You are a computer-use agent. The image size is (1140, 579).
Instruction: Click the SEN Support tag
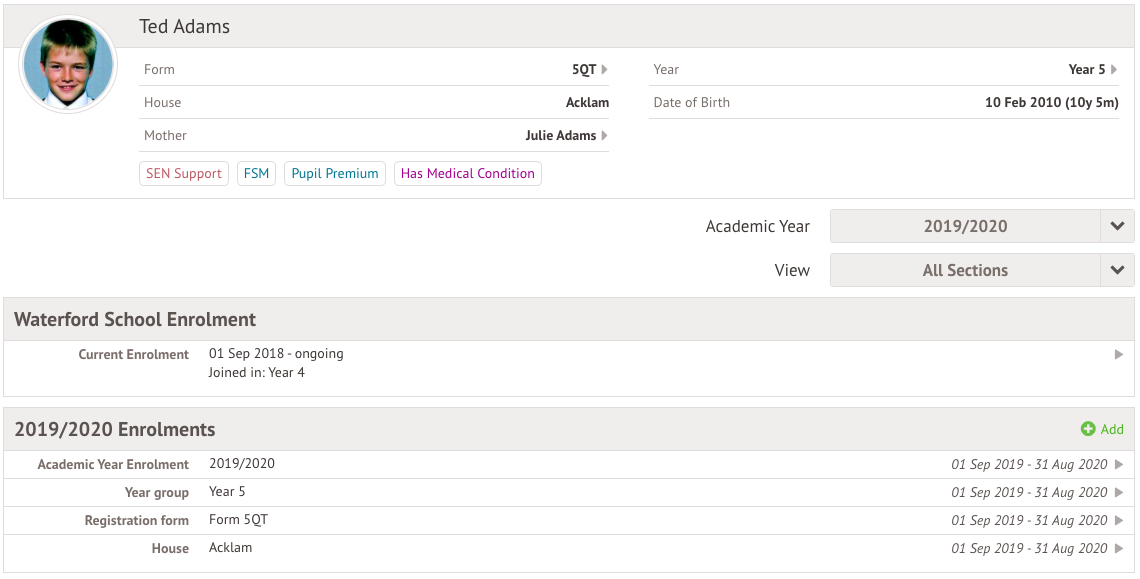coord(184,174)
